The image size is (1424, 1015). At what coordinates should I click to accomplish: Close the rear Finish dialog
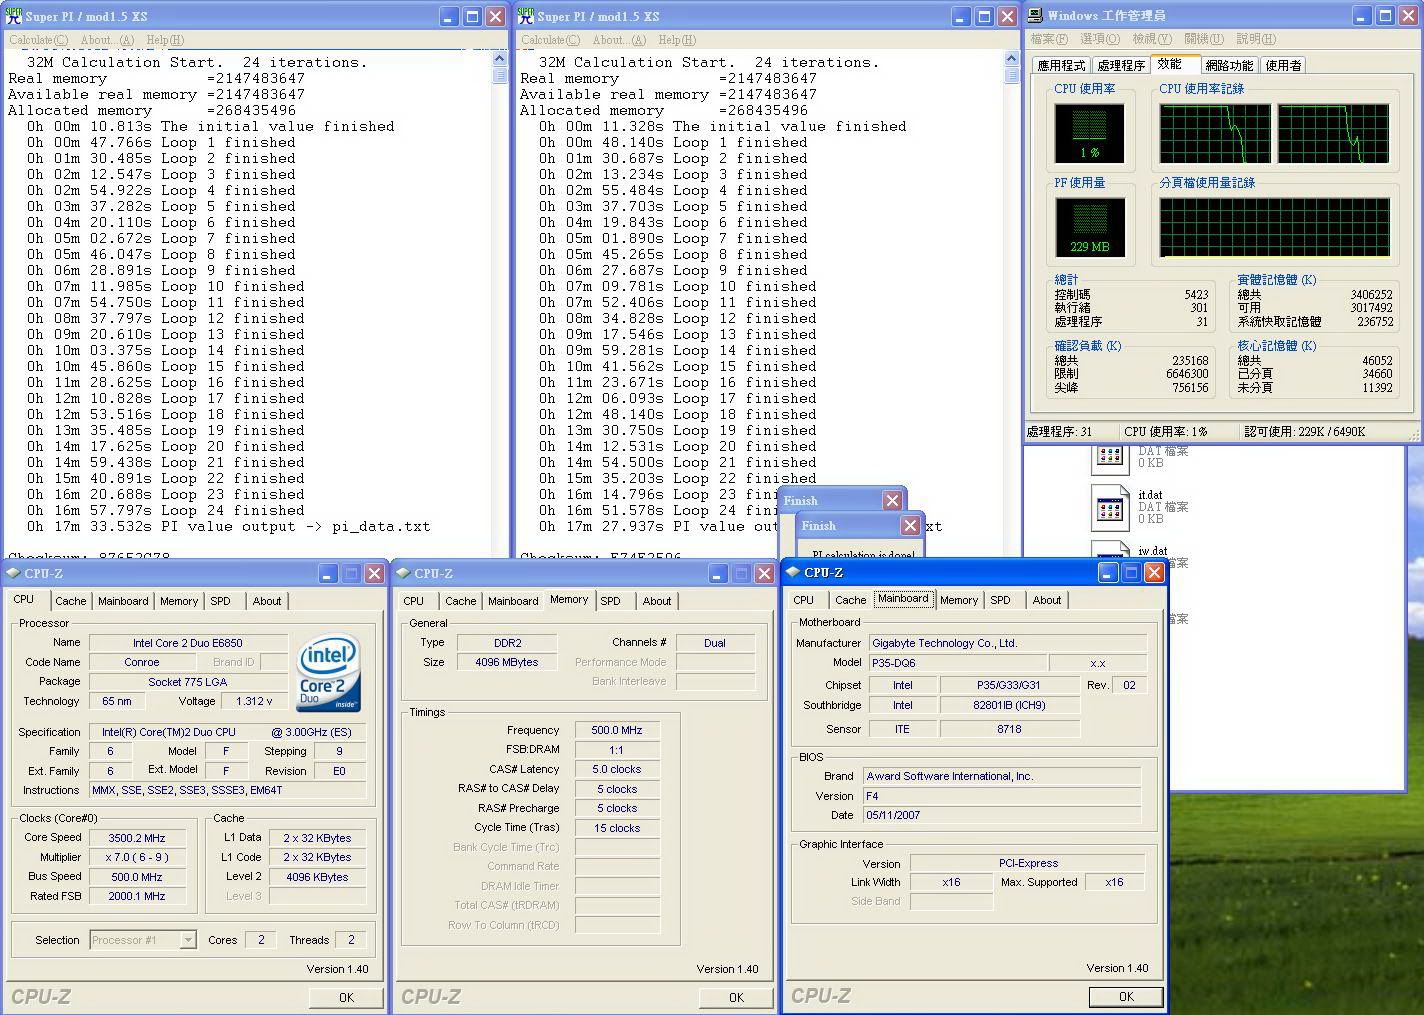(x=892, y=500)
